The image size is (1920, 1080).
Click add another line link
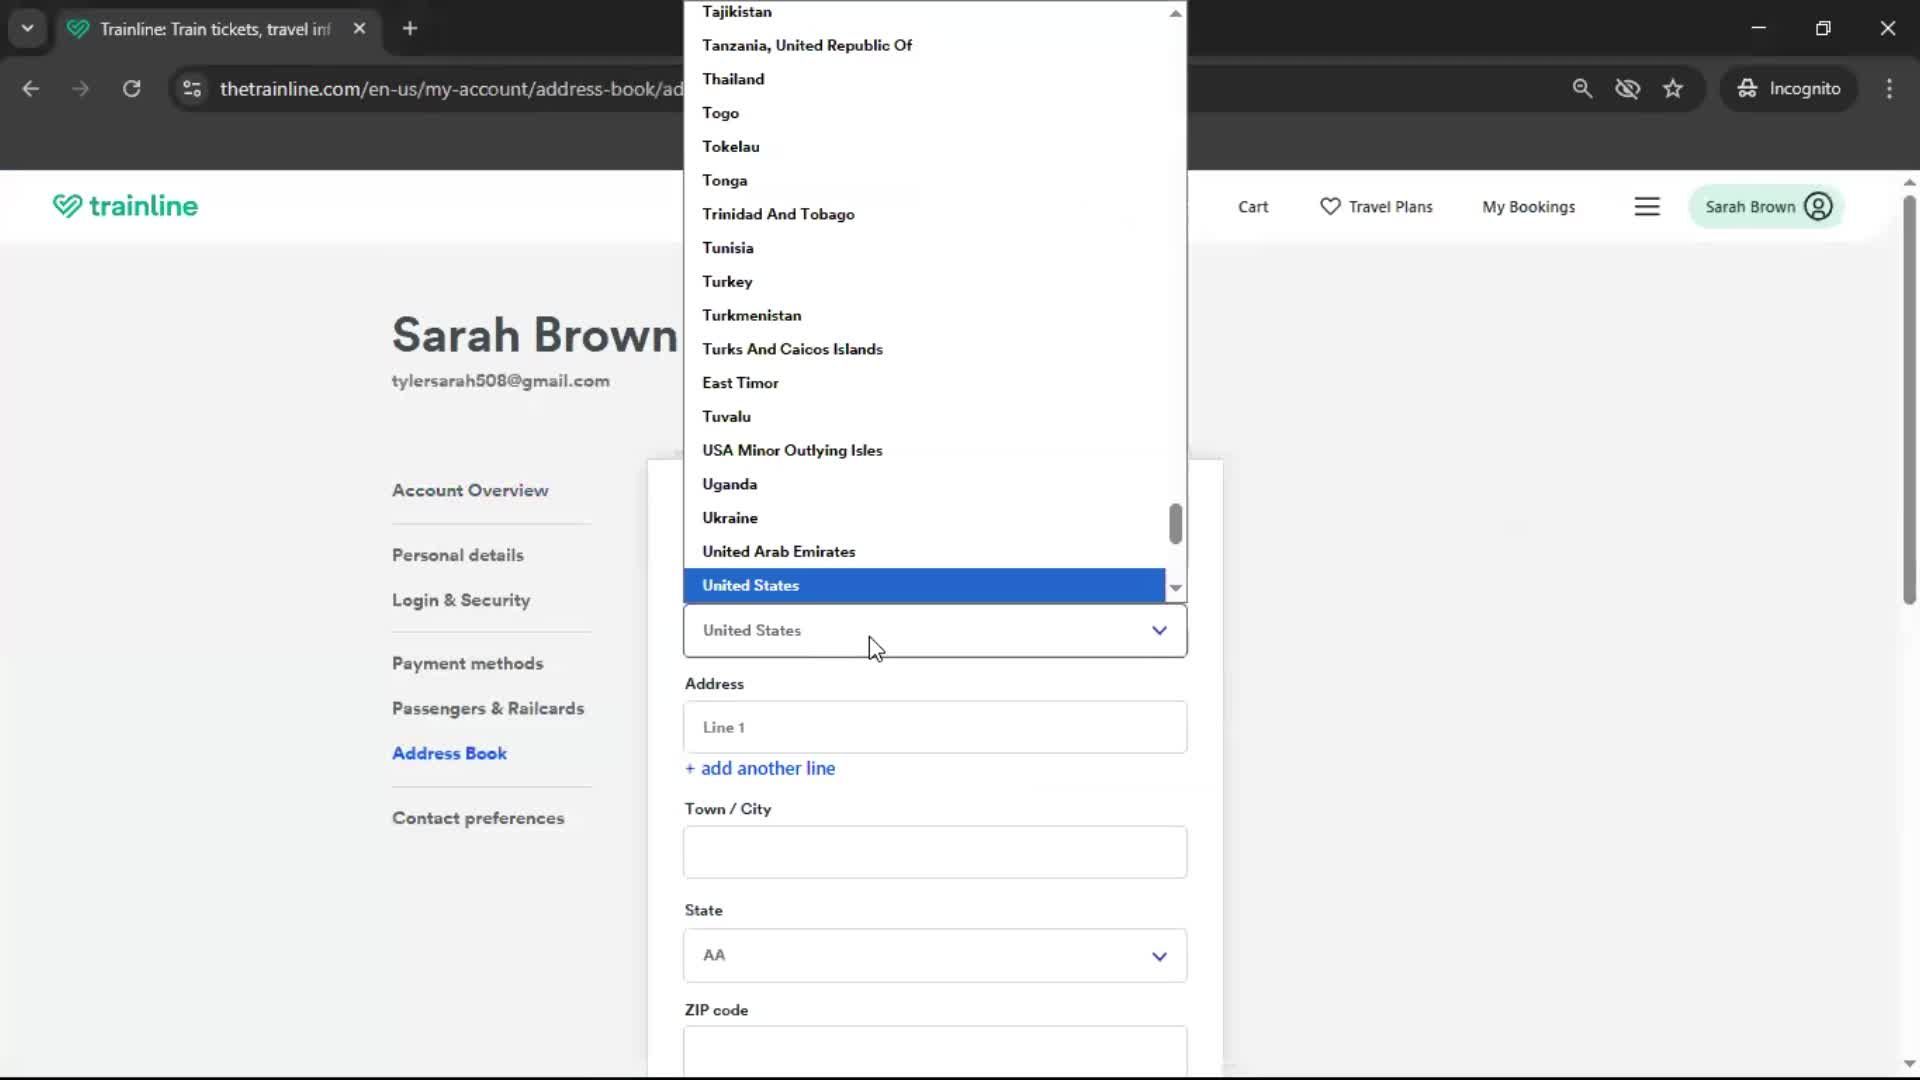click(759, 768)
